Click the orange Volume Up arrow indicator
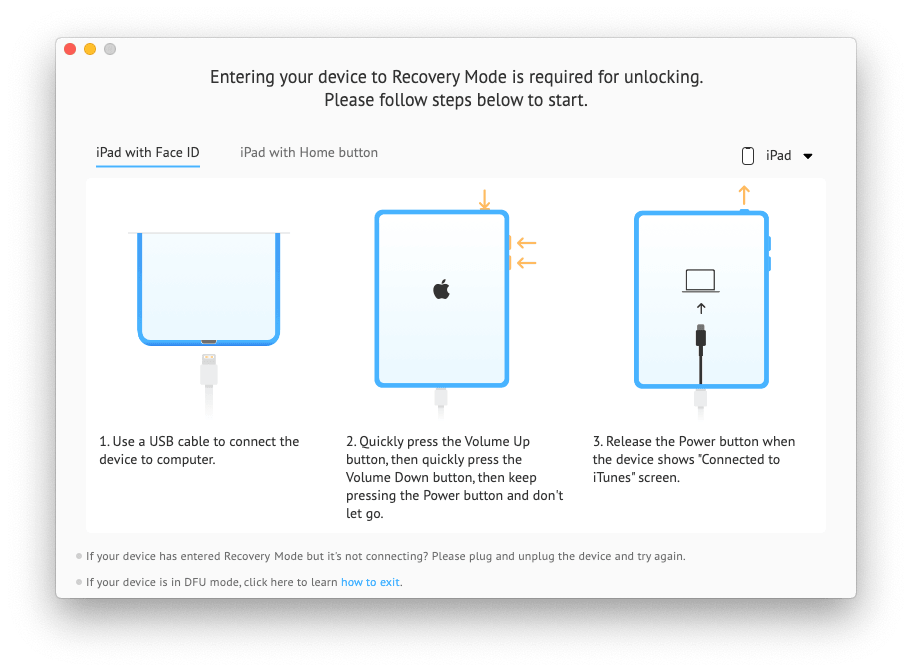Screen dimensions: 912x672 (525, 243)
